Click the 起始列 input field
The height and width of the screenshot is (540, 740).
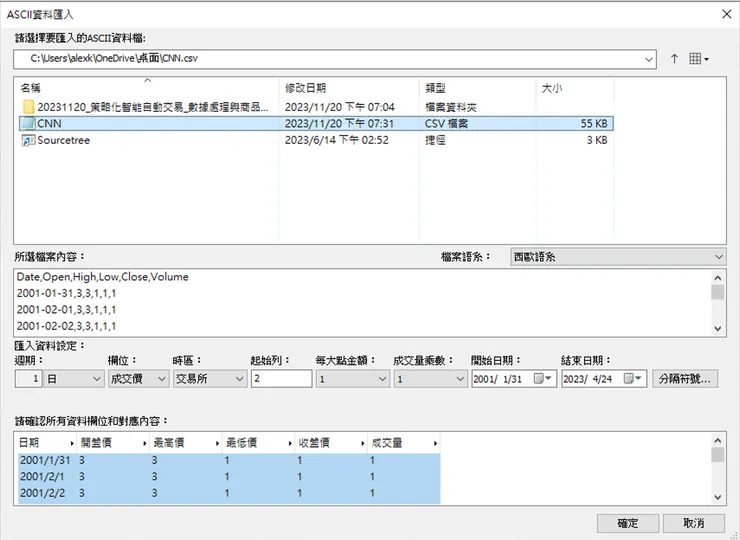pyautogui.click(x=282, y=379)
